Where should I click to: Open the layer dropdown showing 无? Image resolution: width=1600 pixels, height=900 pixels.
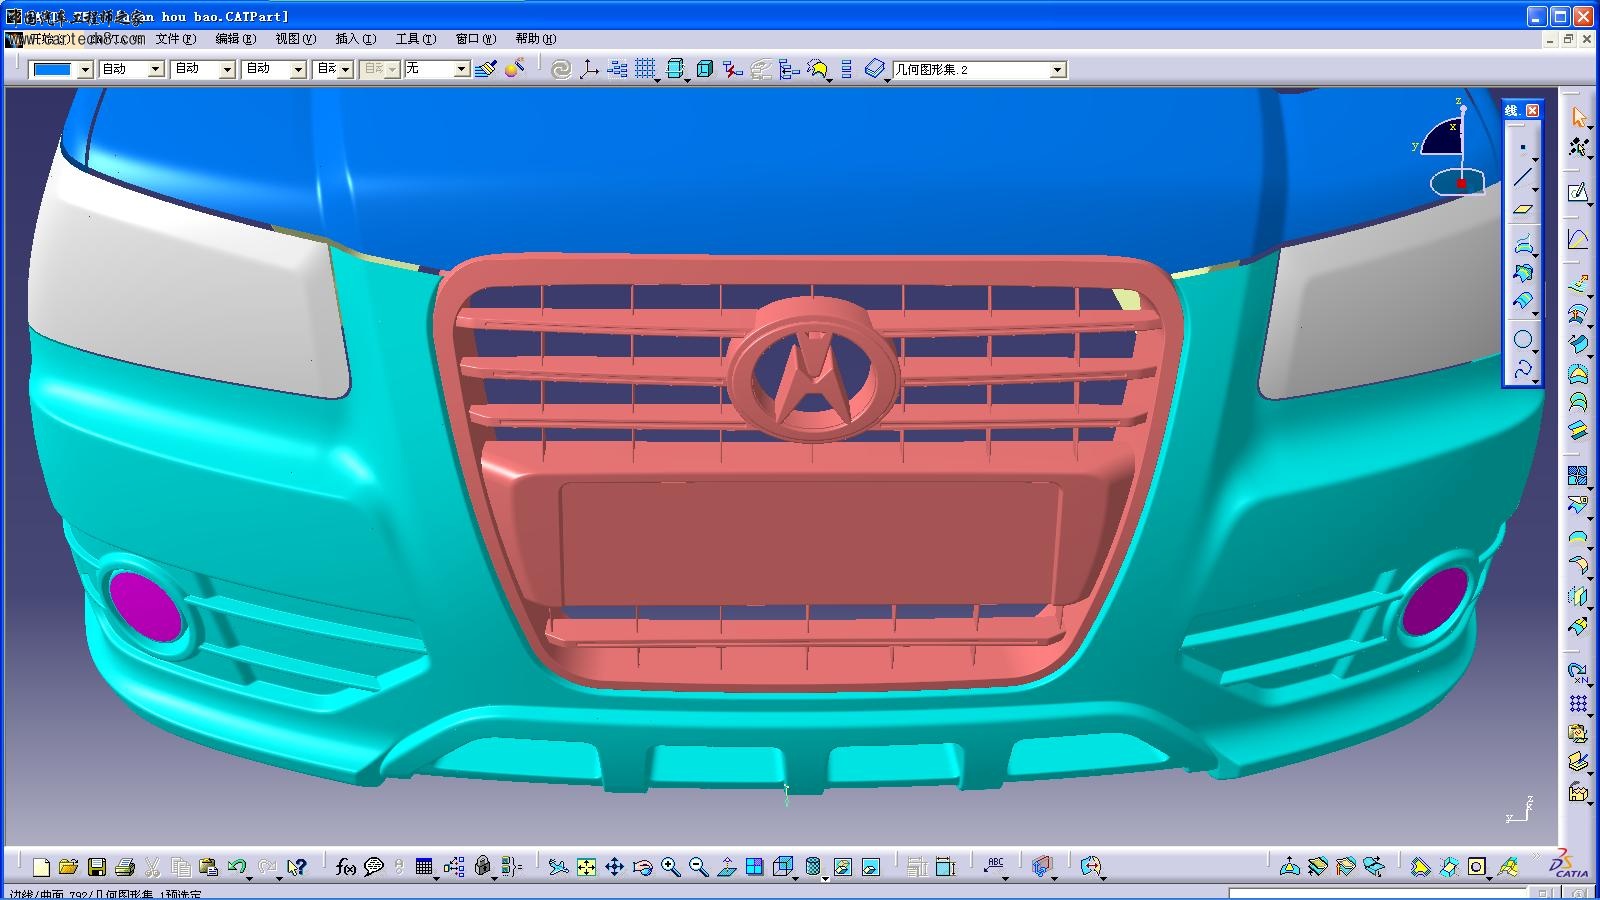click(461, 69)
